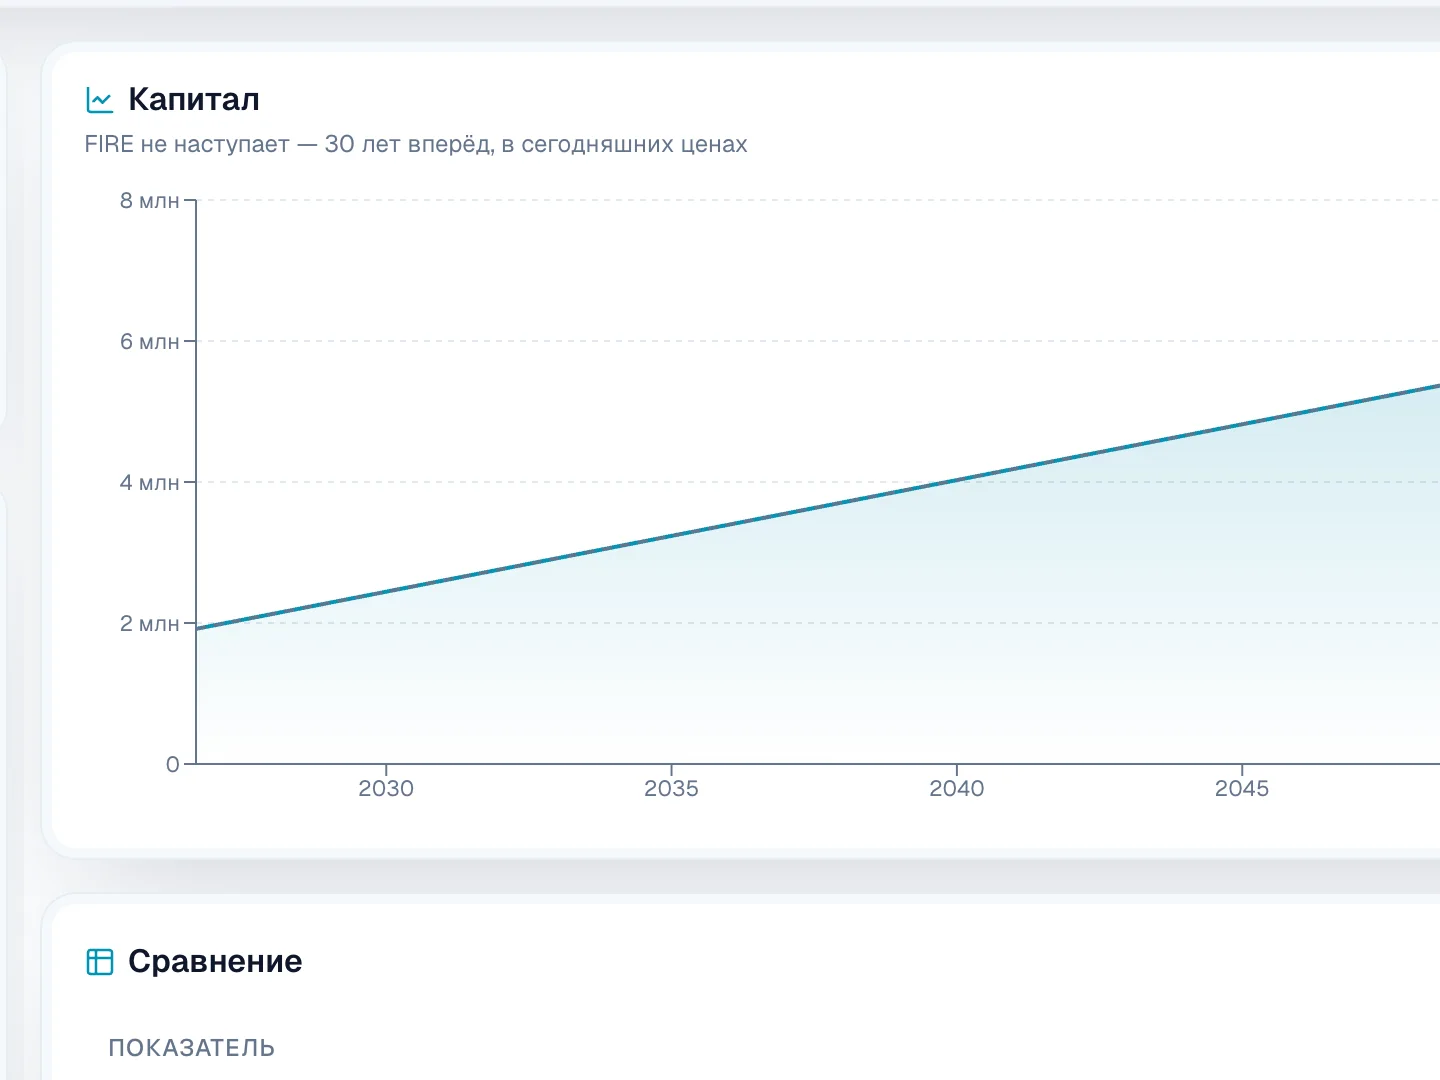Click the '0' axis label

173,764
